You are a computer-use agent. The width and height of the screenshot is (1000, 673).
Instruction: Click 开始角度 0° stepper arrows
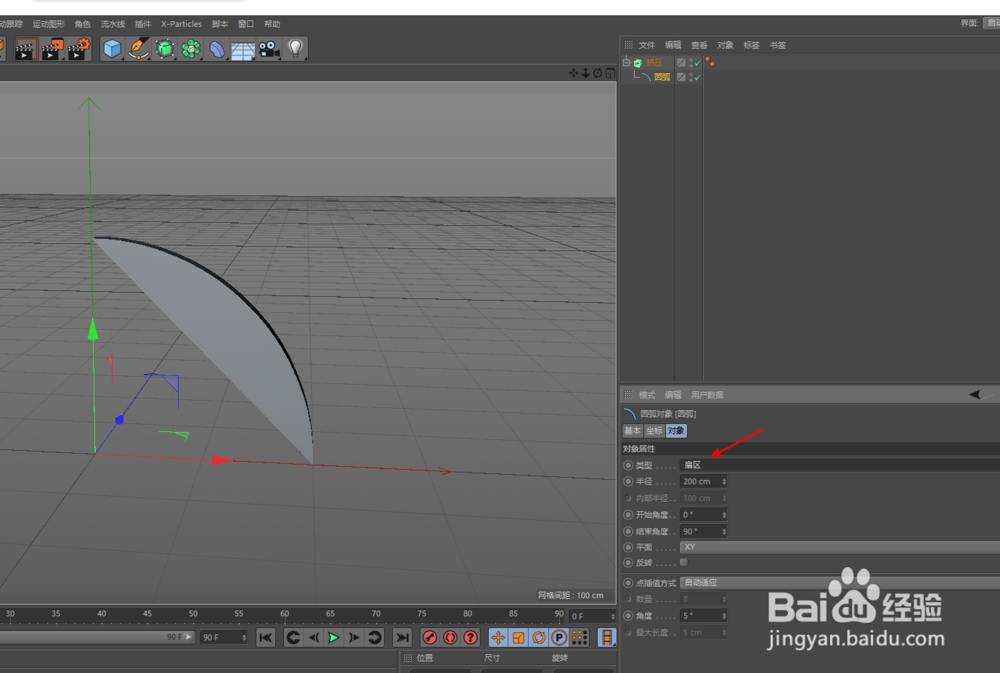tap(724, 515)
